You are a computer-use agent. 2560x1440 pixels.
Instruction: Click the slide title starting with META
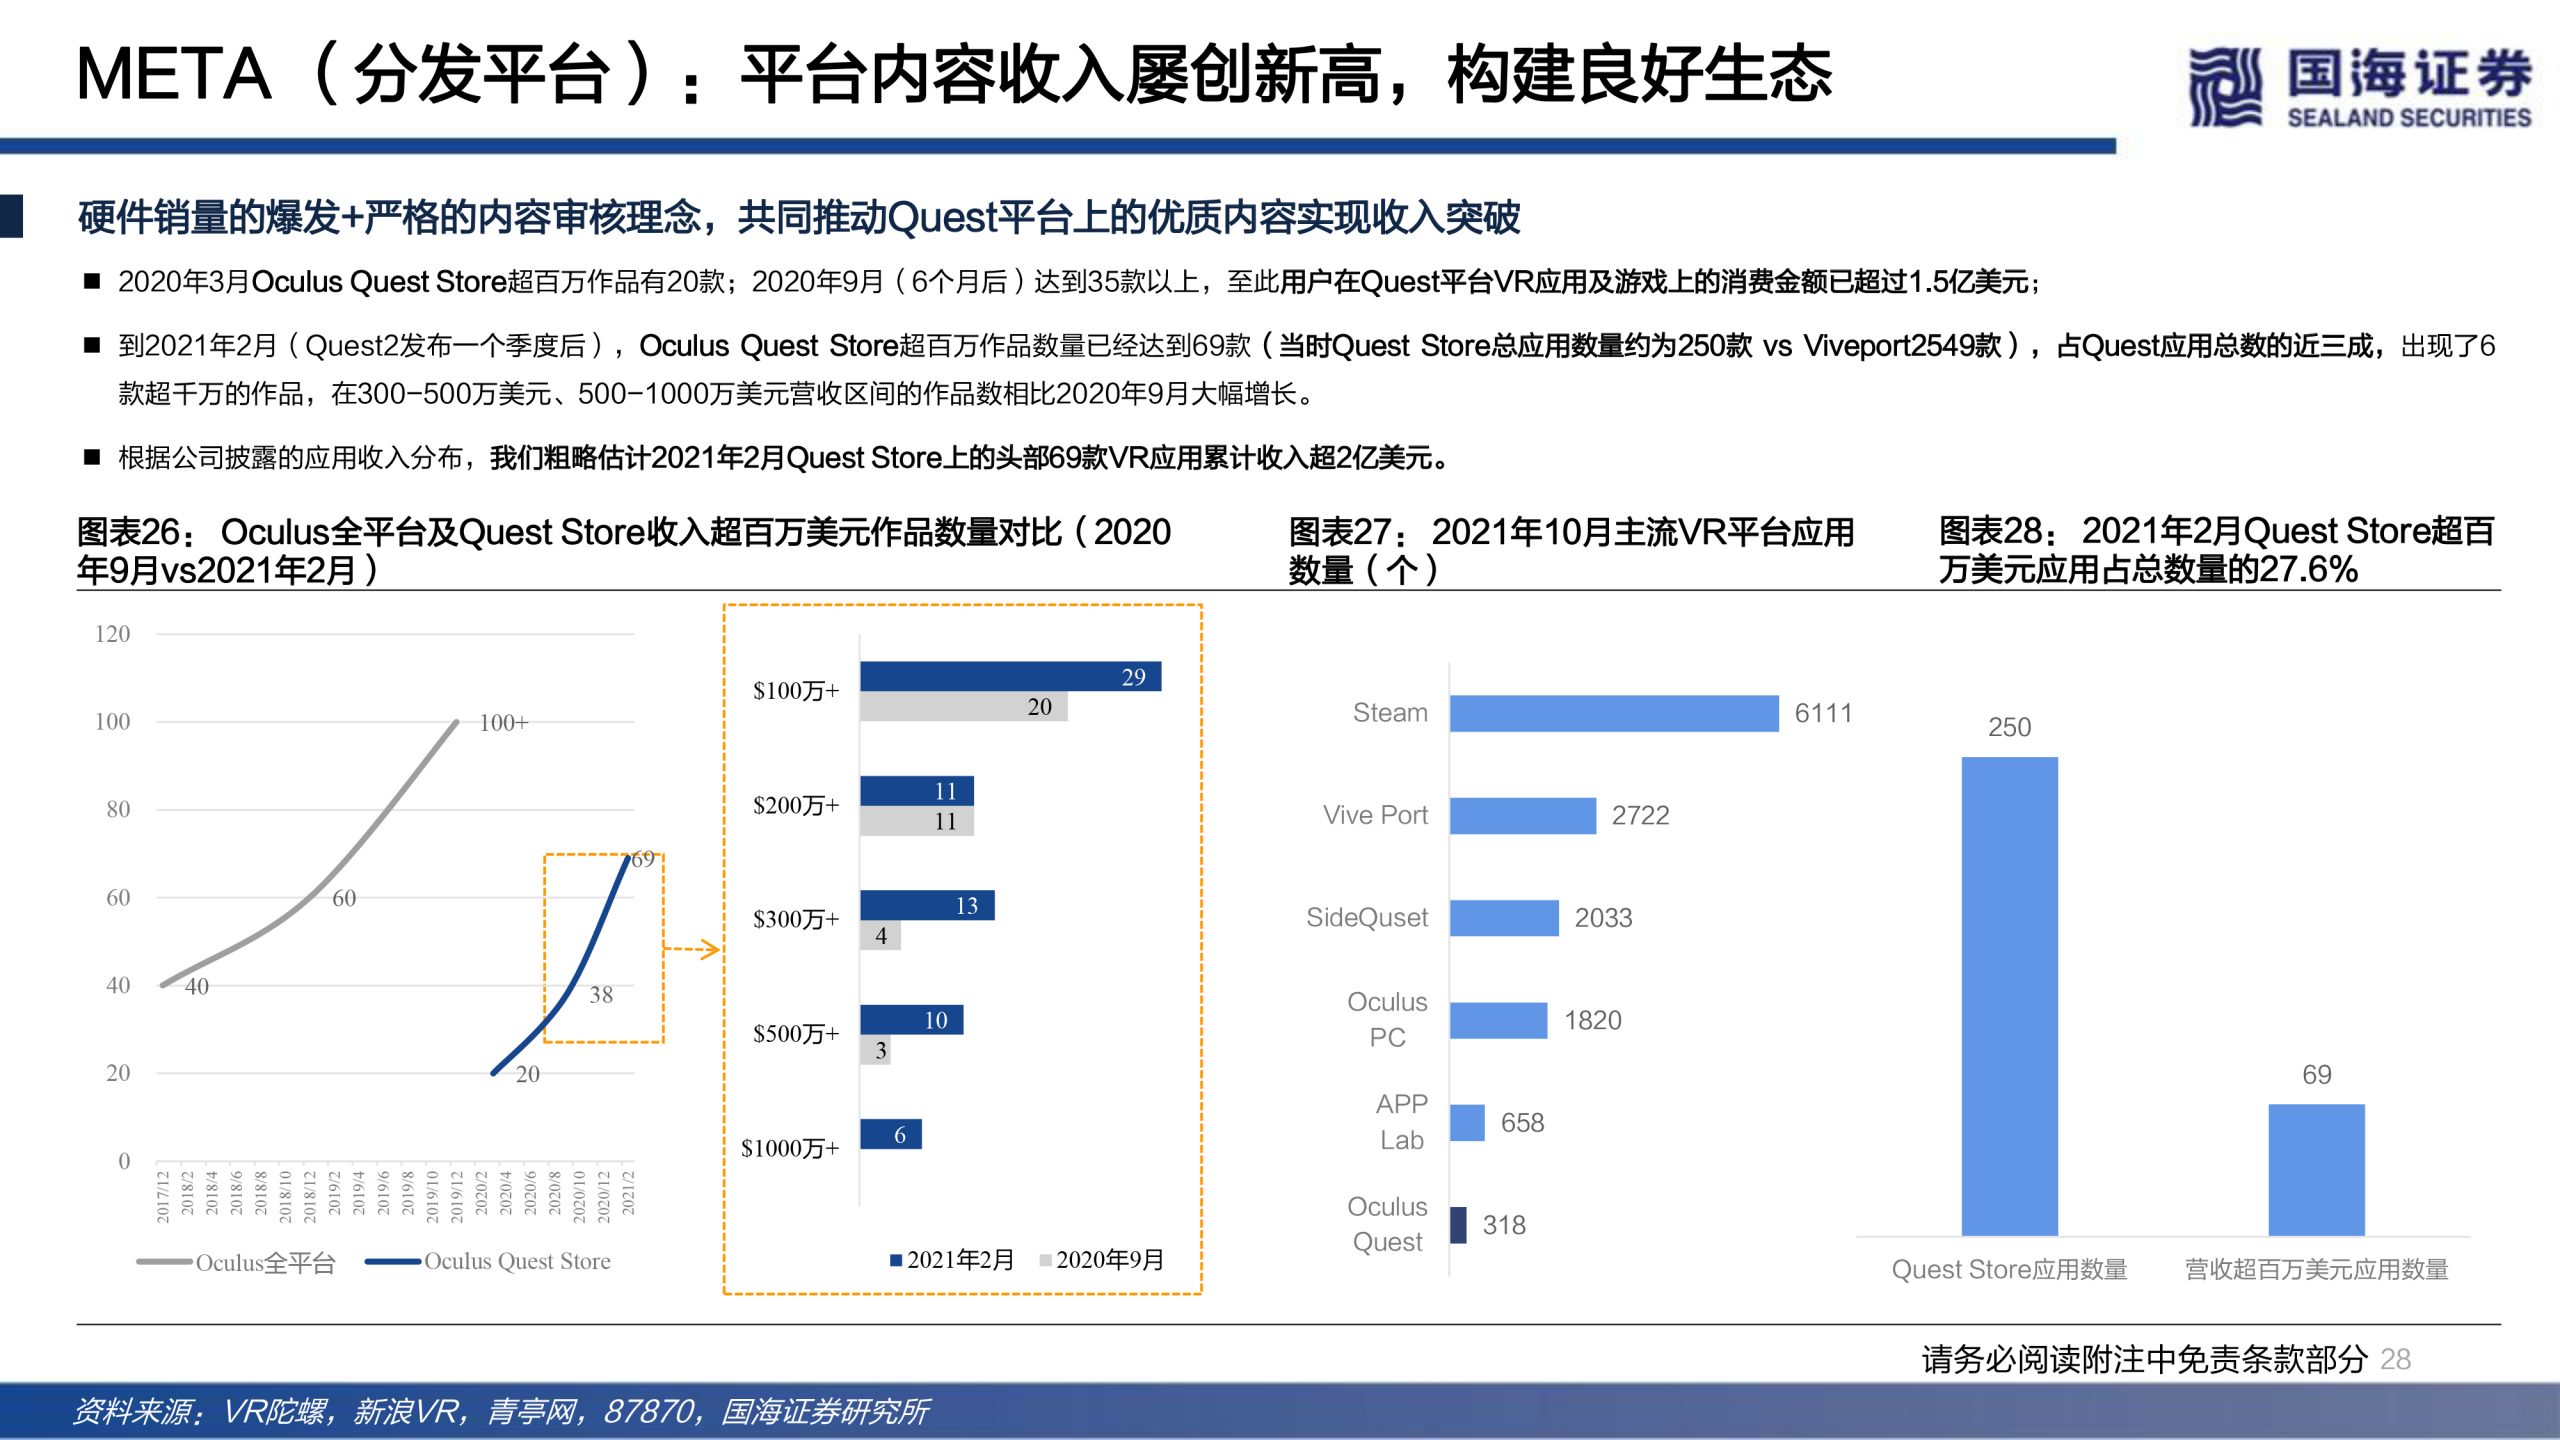coord(953,74)
